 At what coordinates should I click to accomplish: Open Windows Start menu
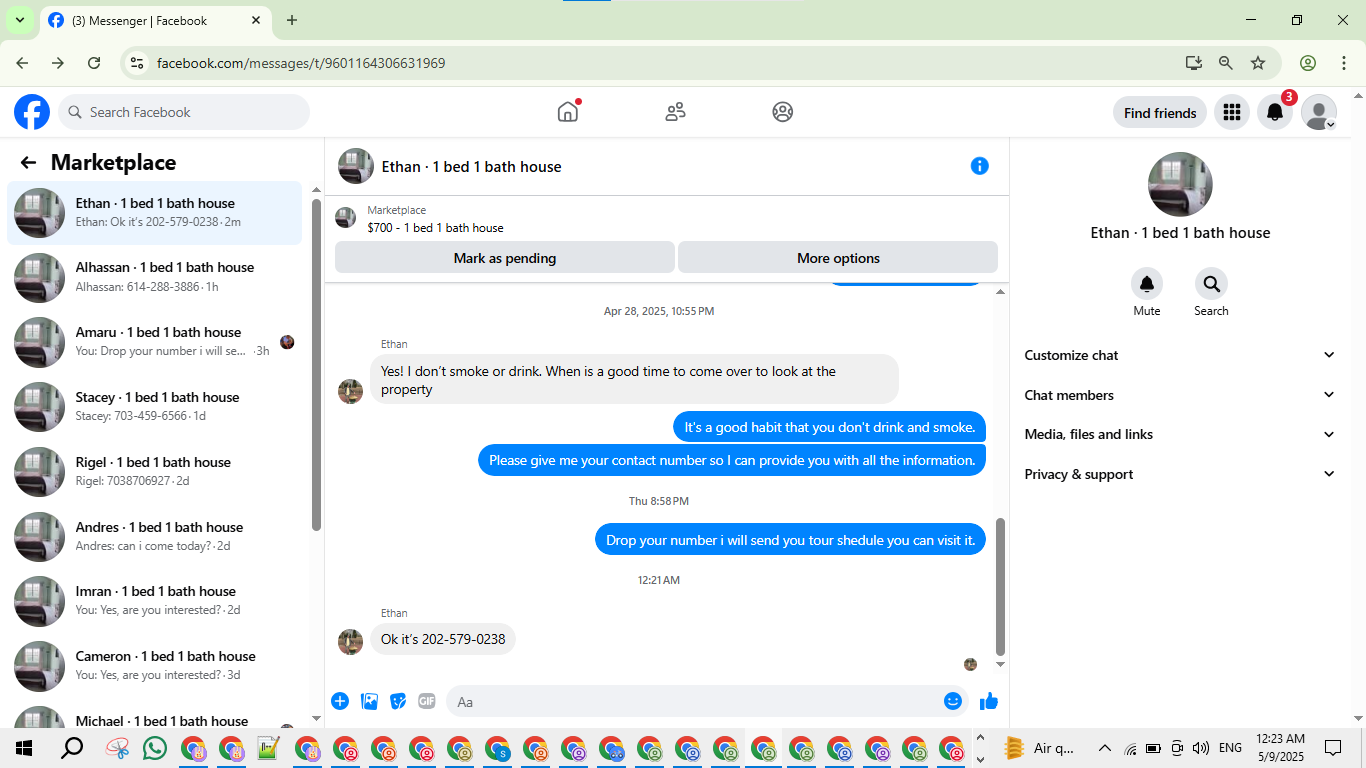pos(24,748)
